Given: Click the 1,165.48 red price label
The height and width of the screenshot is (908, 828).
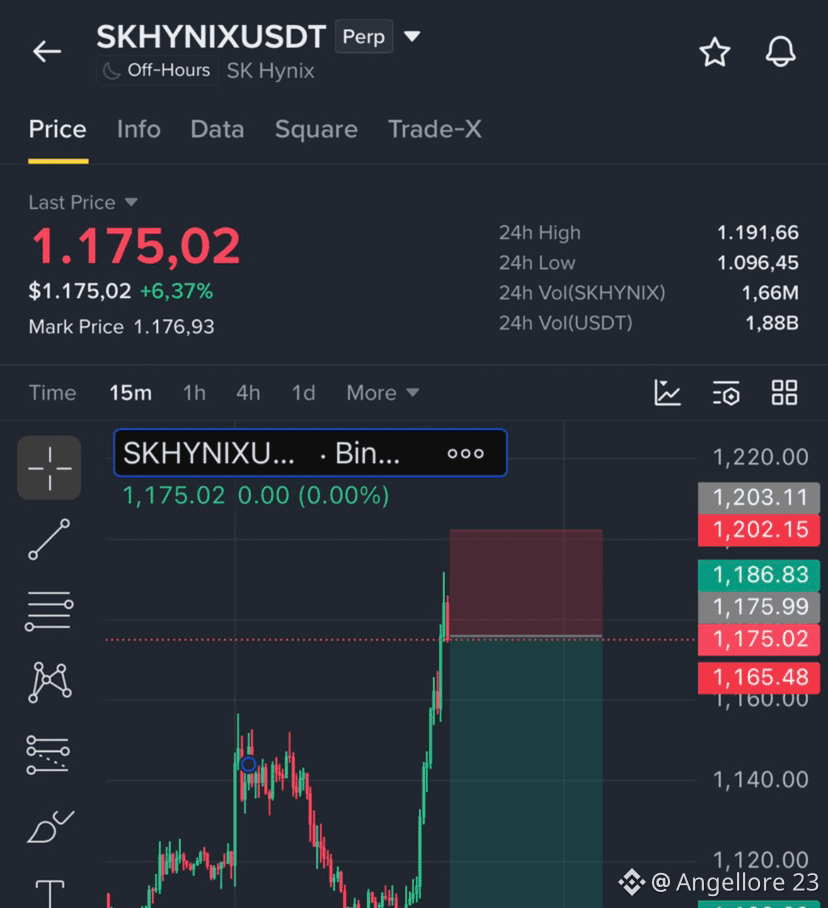Looking at the screenshot, I should click(759, 678).
